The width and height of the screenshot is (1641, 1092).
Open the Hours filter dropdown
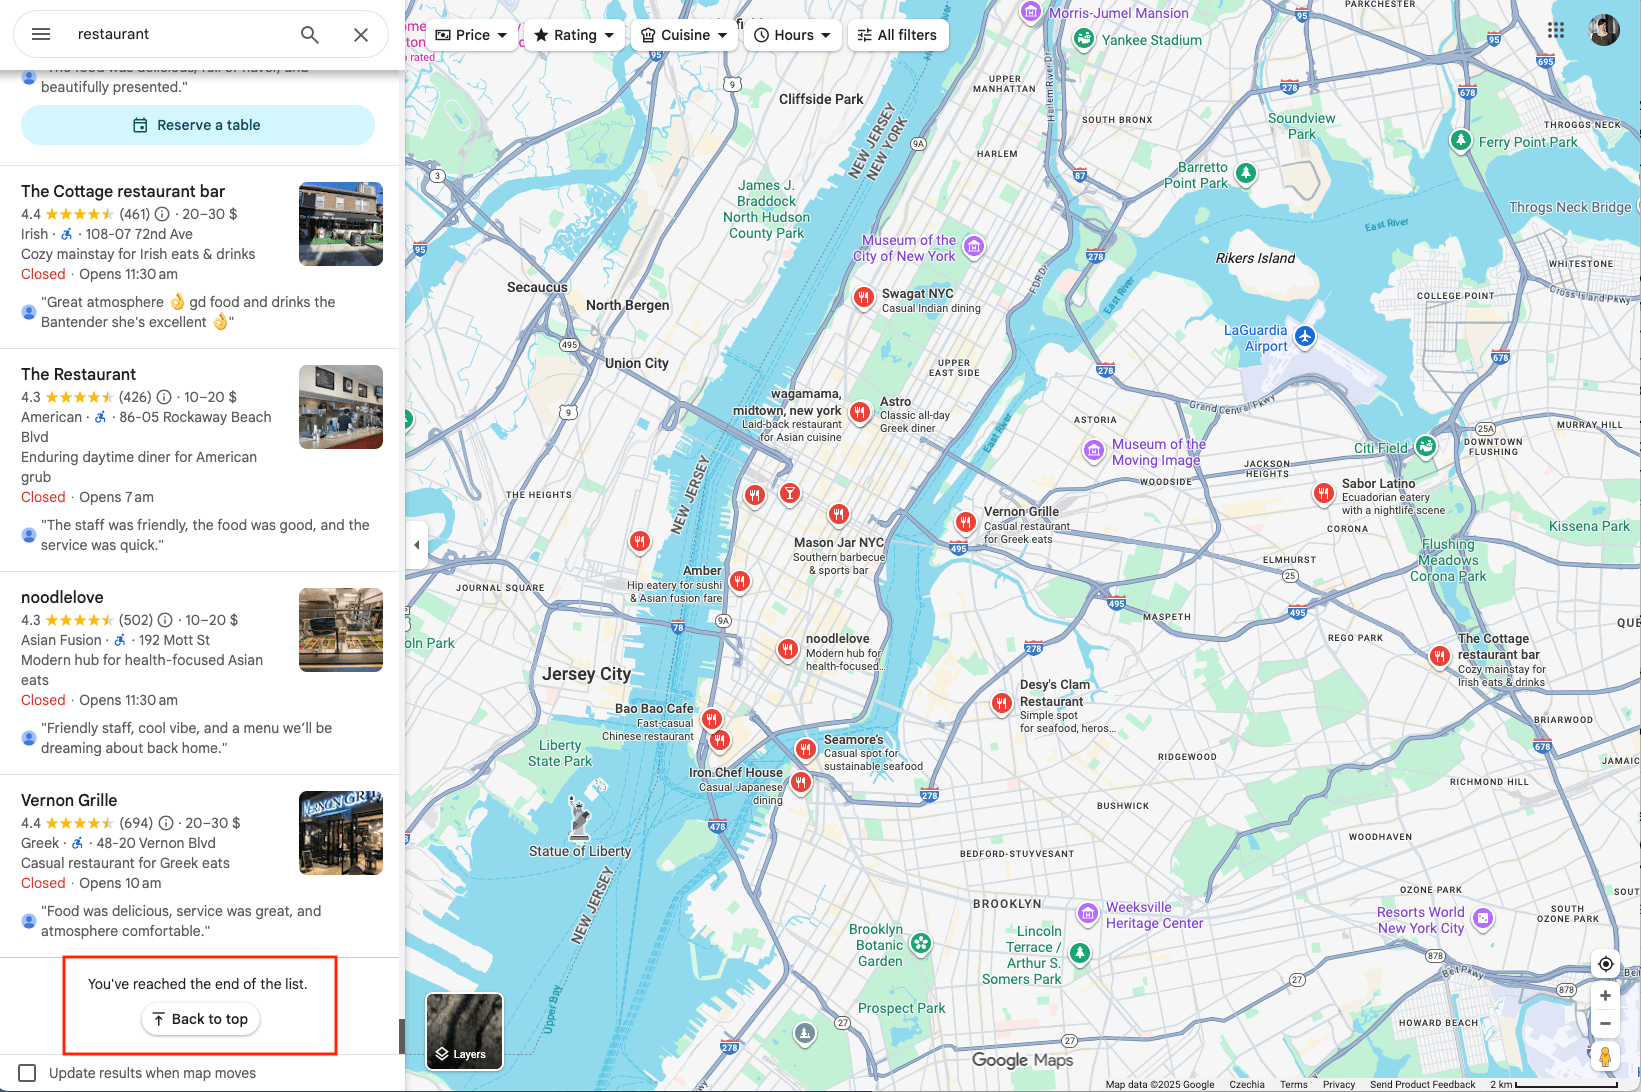tap(792, 34)
